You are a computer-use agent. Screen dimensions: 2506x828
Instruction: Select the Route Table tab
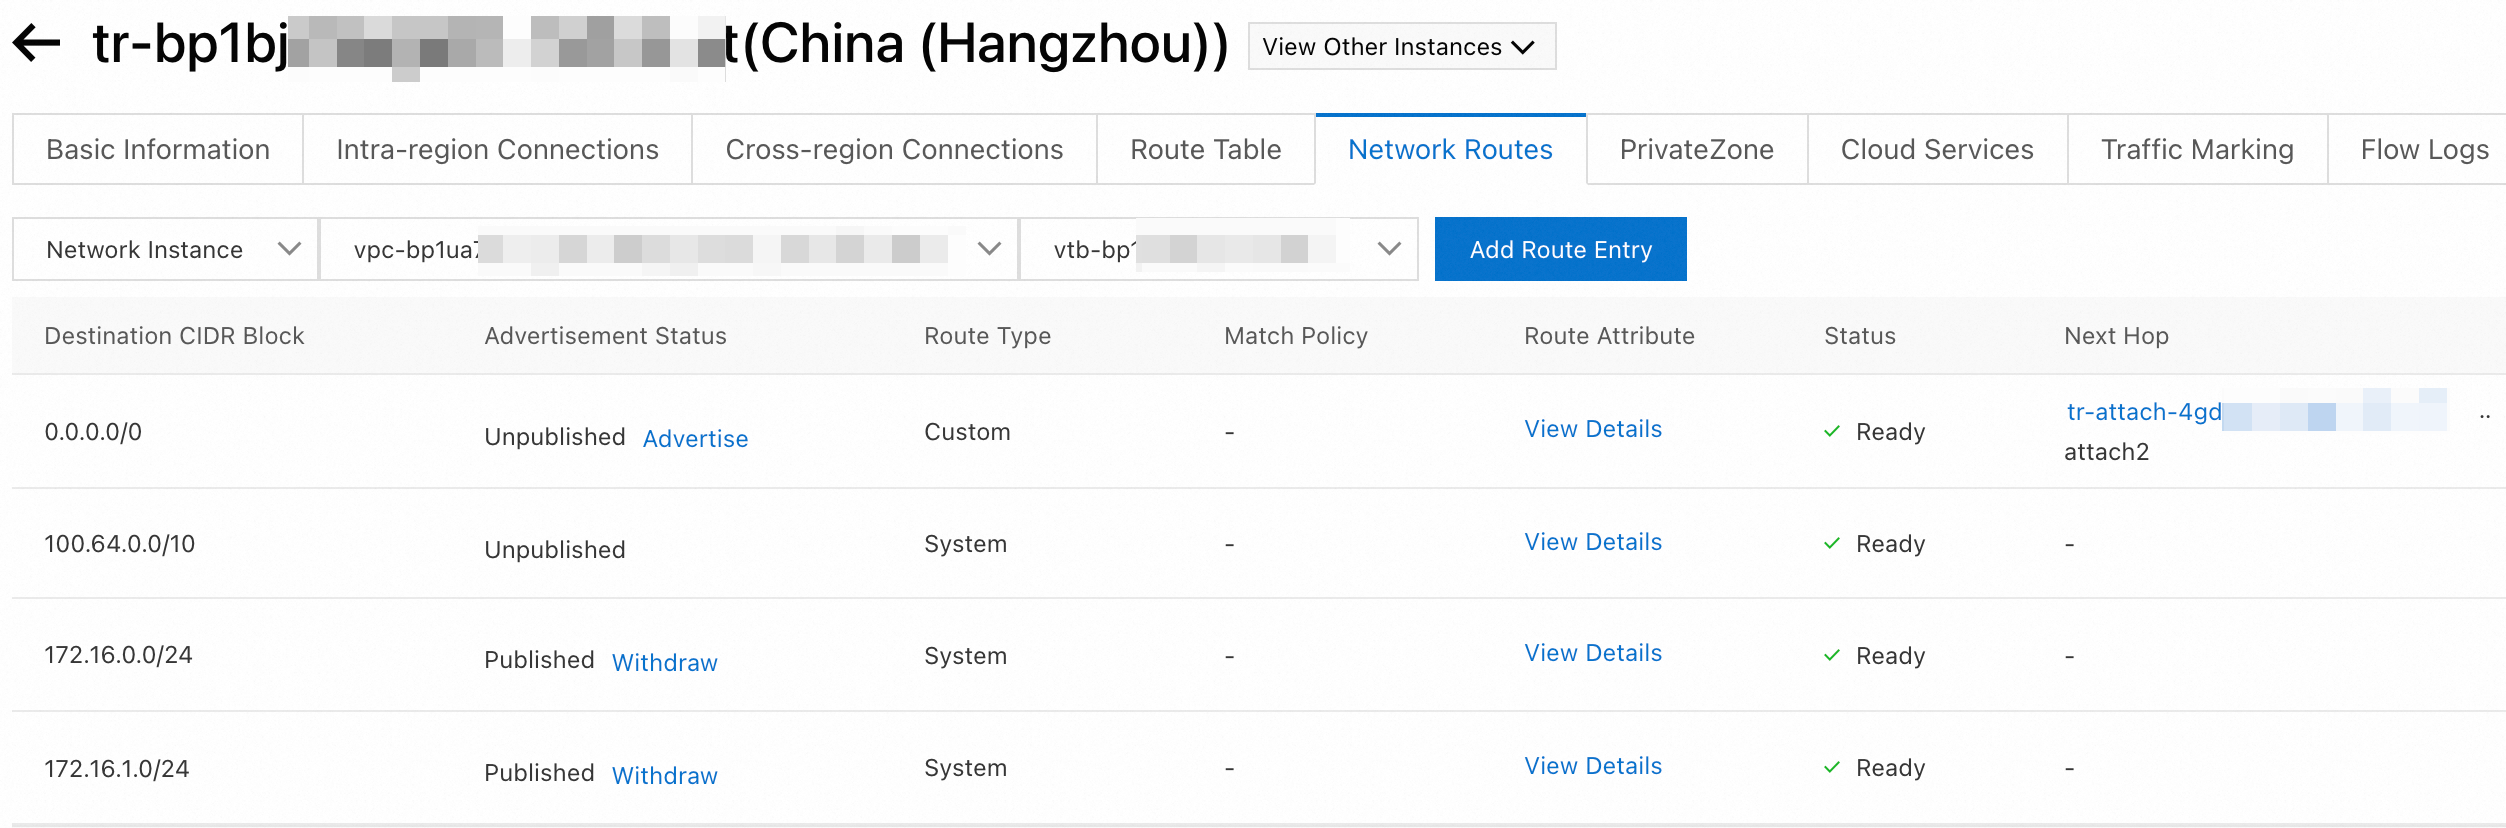[1205, 150]
